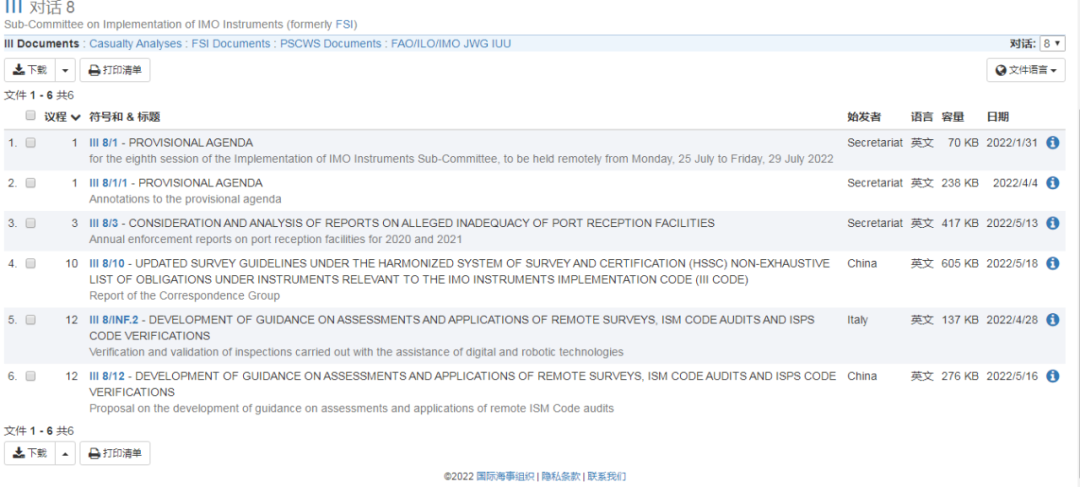Screen dimensions: 1080x487
Task: Open document link III 8/12
Action: (x=107, y=376)
